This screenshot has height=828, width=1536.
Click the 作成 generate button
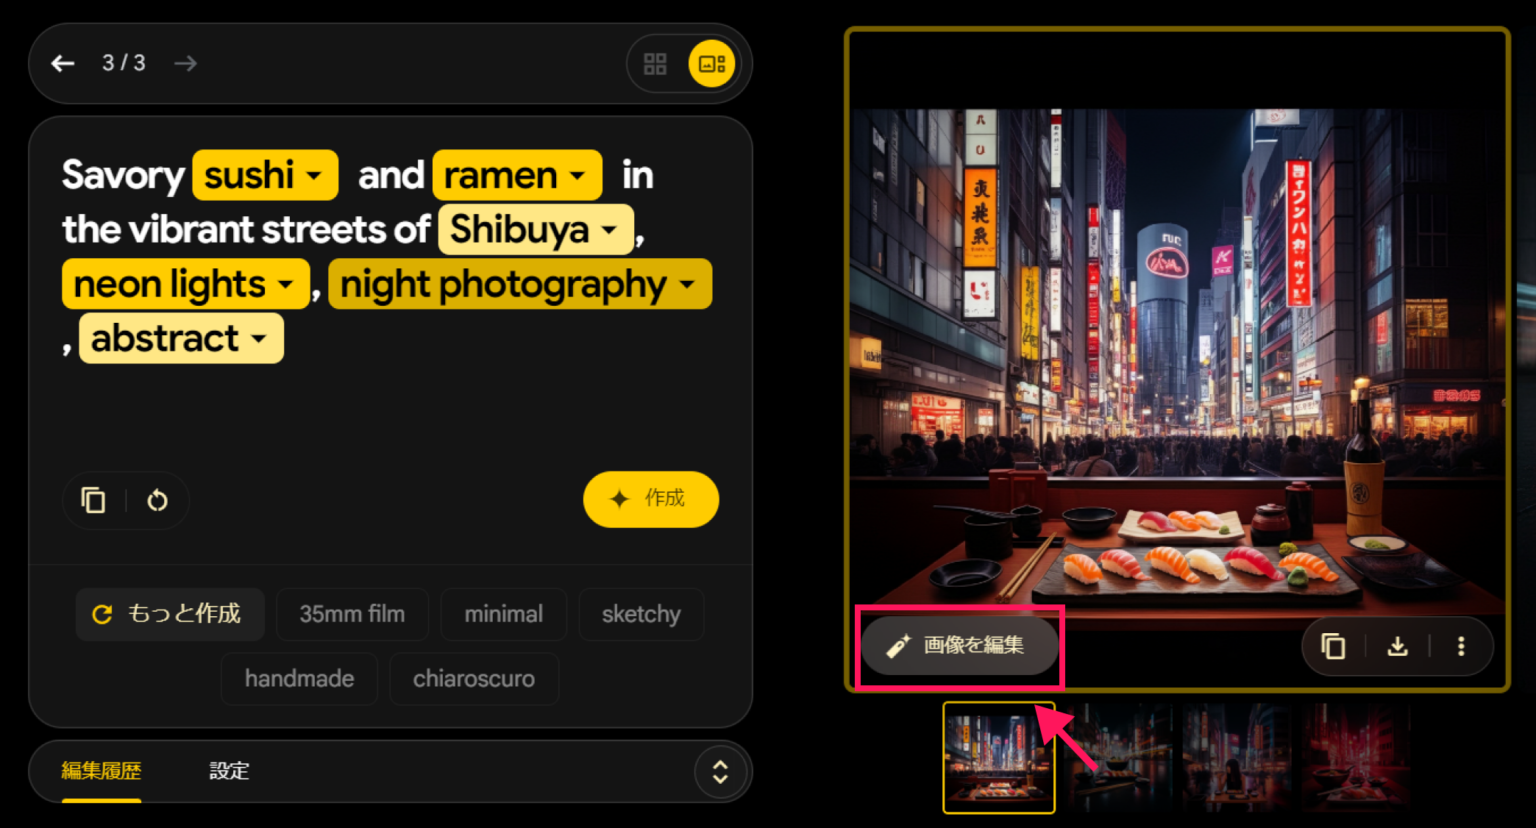click(x=651, y=500)
